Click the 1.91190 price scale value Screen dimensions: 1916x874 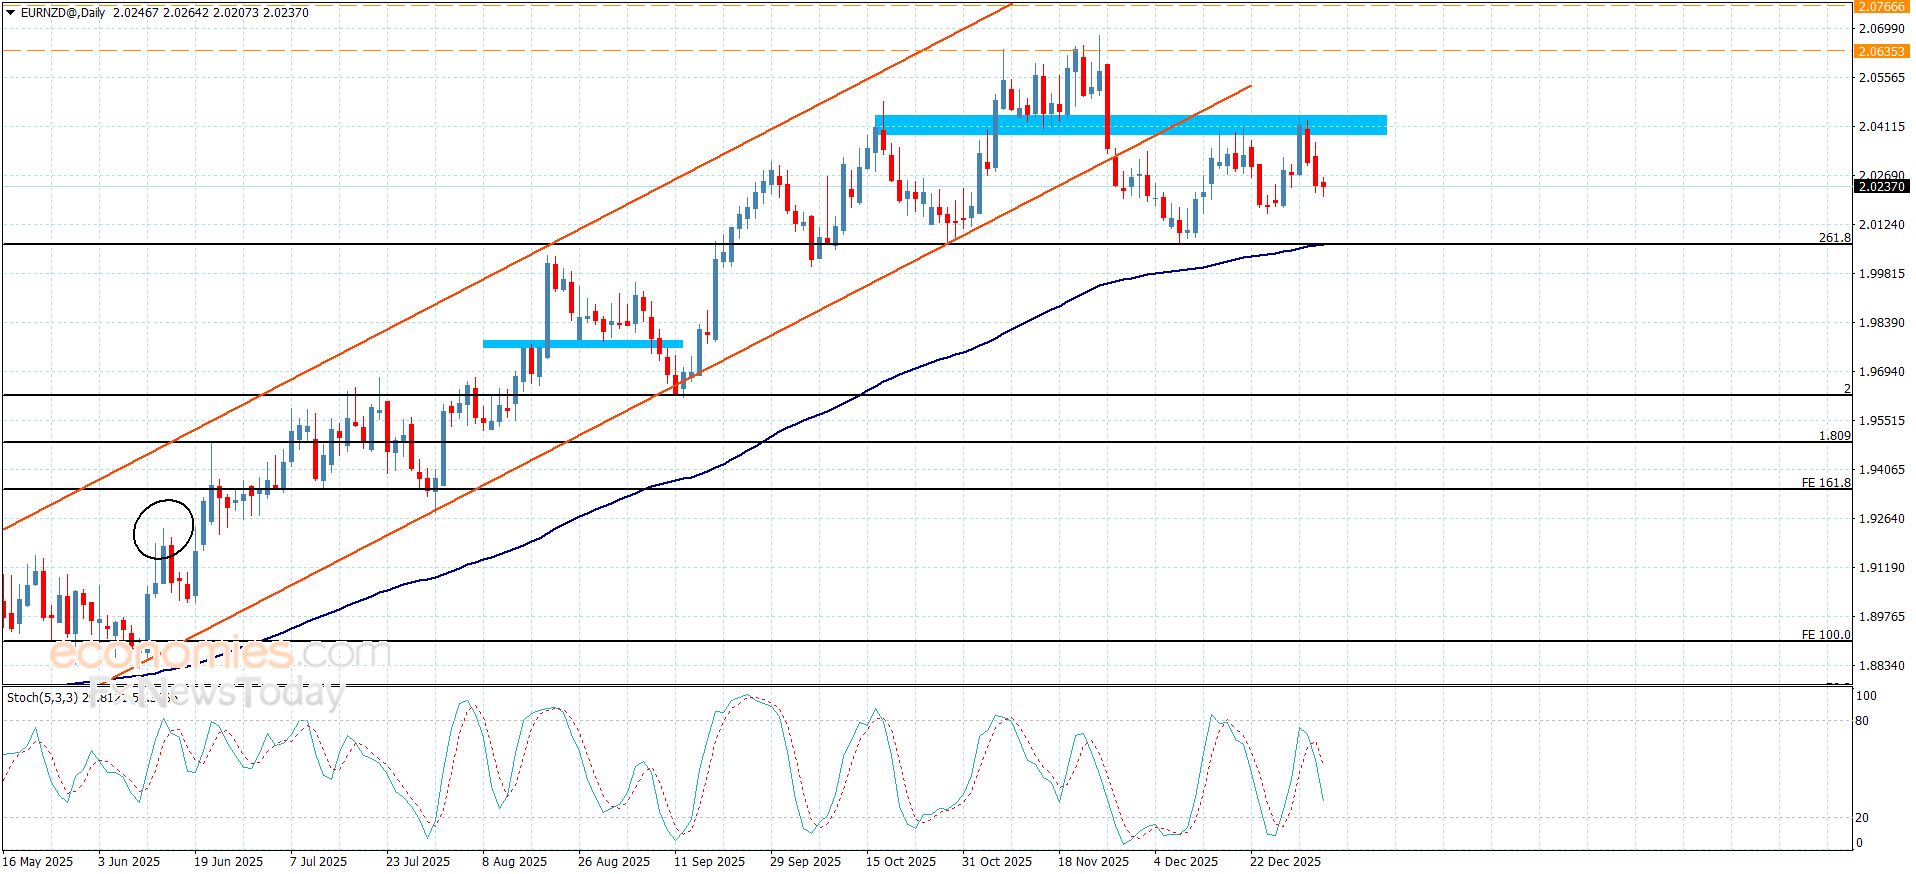click(1881, 568)
